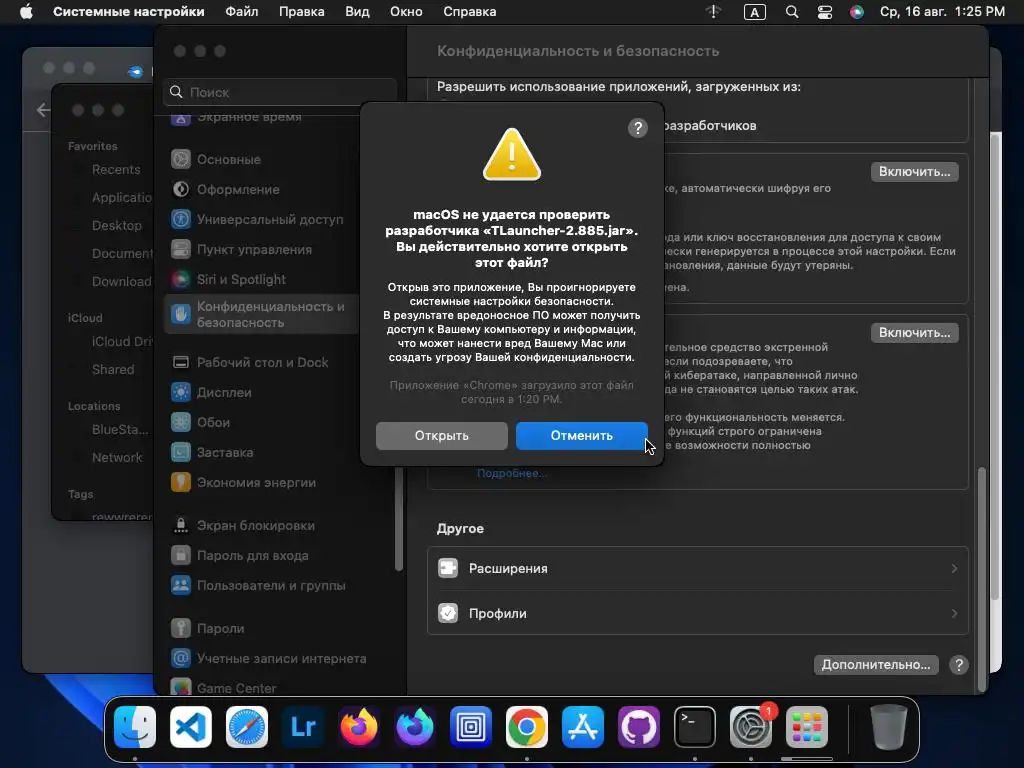This screenshot has height=768, width=1024.
Task: Click the Поиск search field in System Settings
Action: point(280,92)
